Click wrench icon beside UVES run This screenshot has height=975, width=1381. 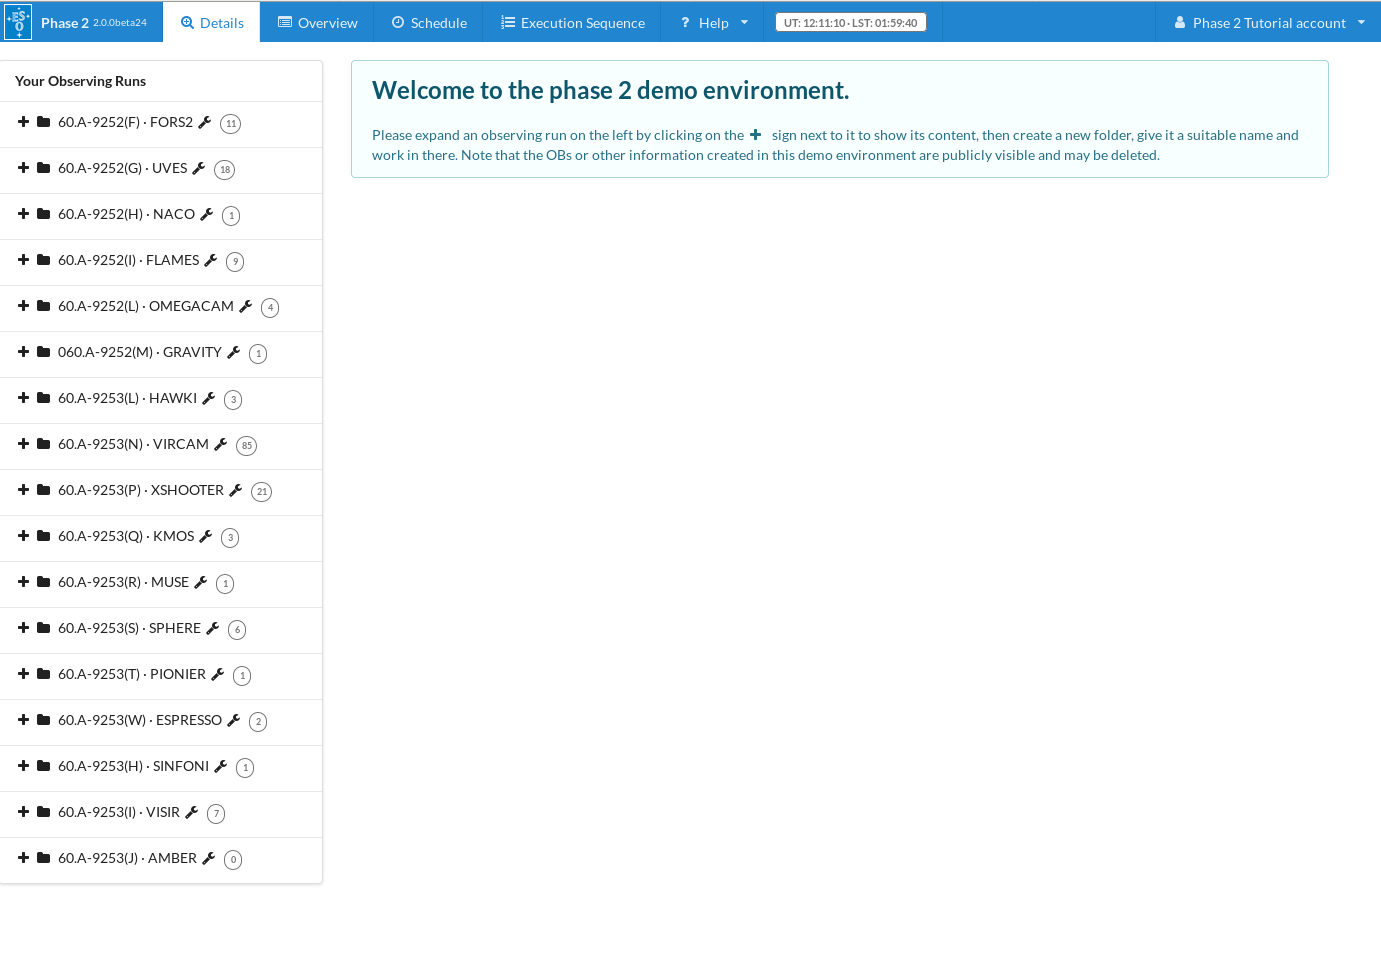tap(199, 168)
